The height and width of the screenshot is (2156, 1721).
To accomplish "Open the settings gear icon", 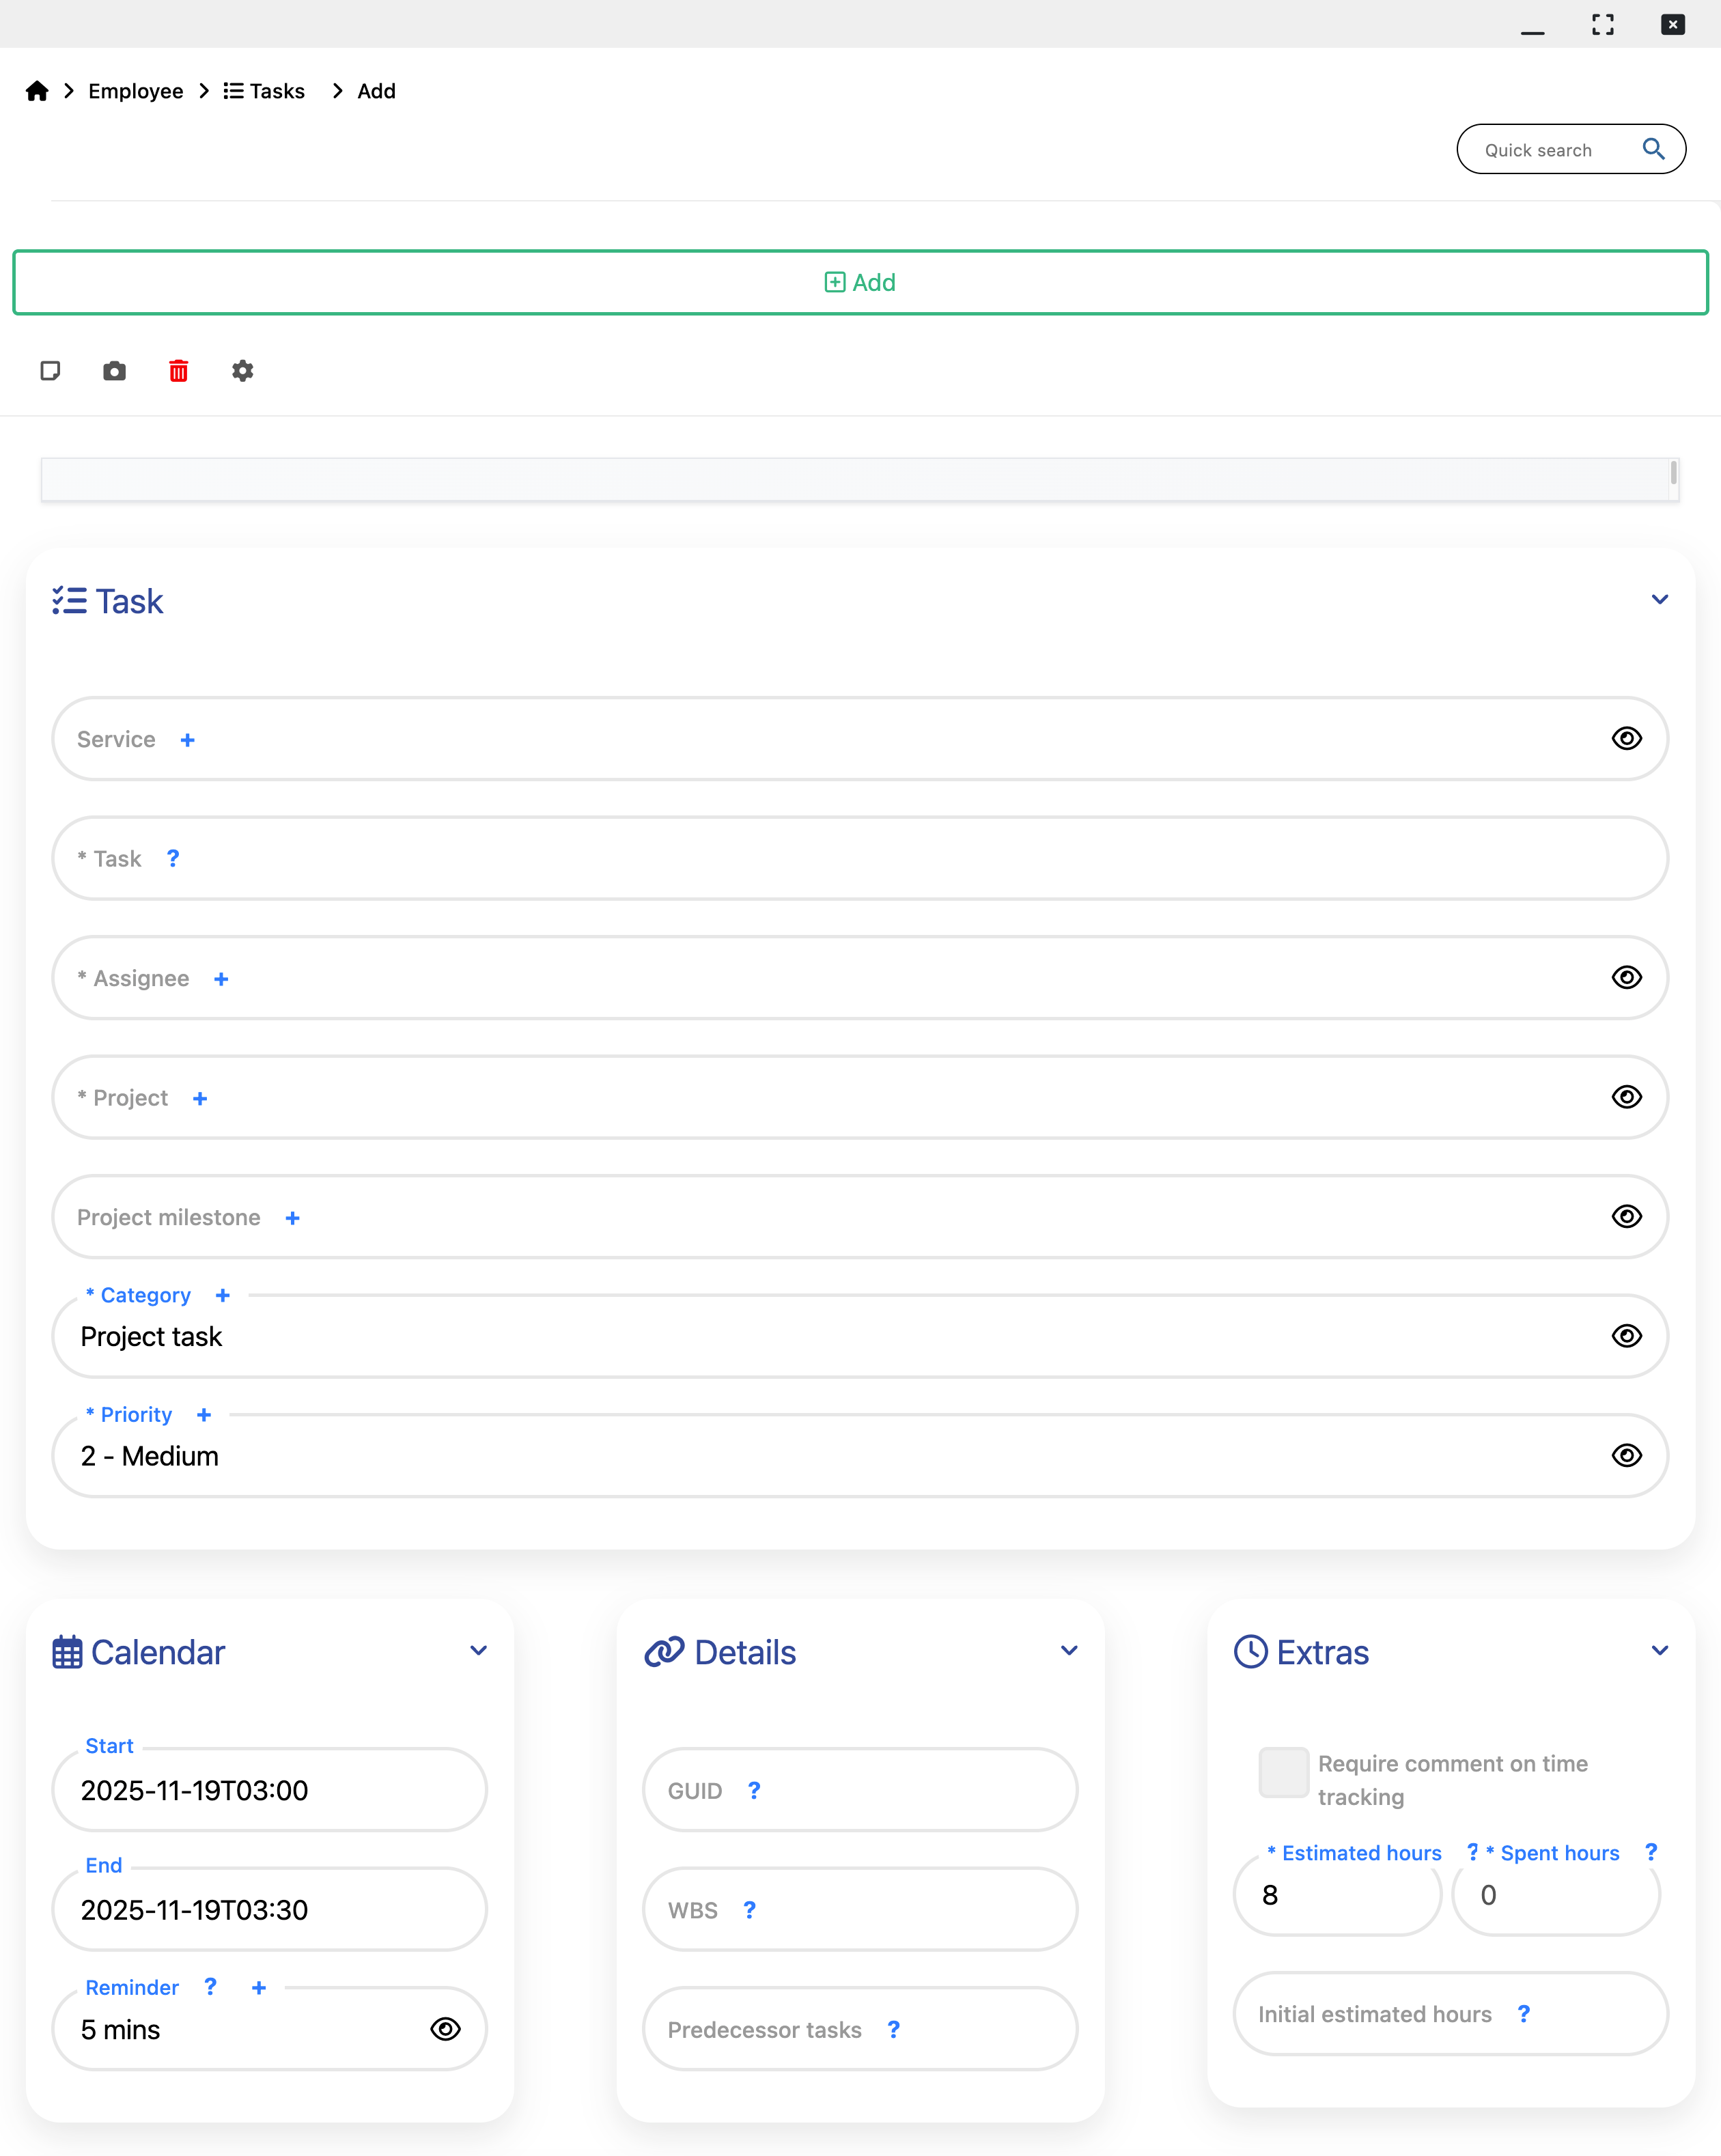I will pos(242,371).
